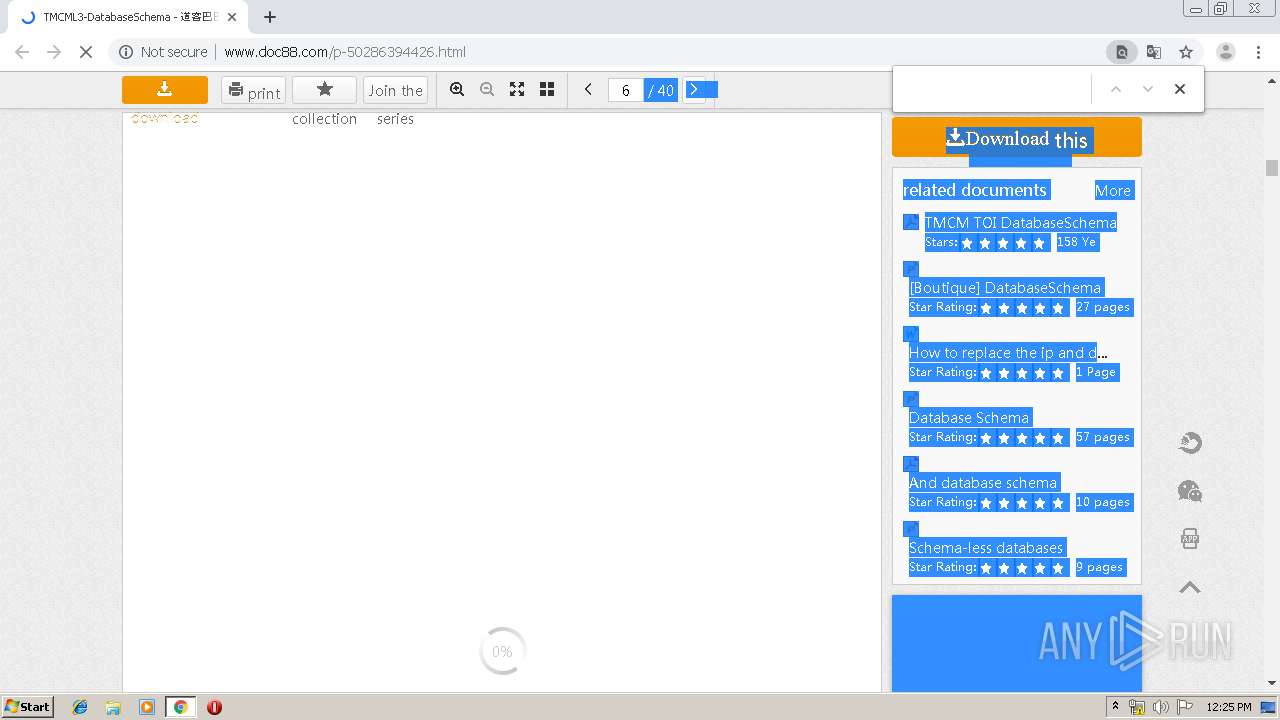The height and width of the screenshot is (720, 1280).
Task: Zoom in on the document
Action: coord(457,89)
